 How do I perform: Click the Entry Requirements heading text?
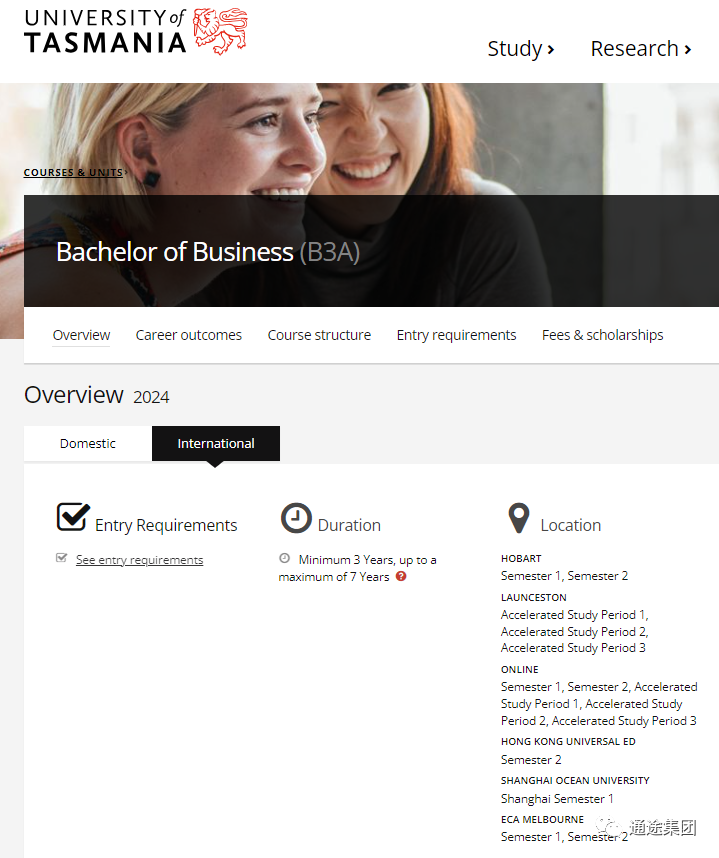coord(166,525)
